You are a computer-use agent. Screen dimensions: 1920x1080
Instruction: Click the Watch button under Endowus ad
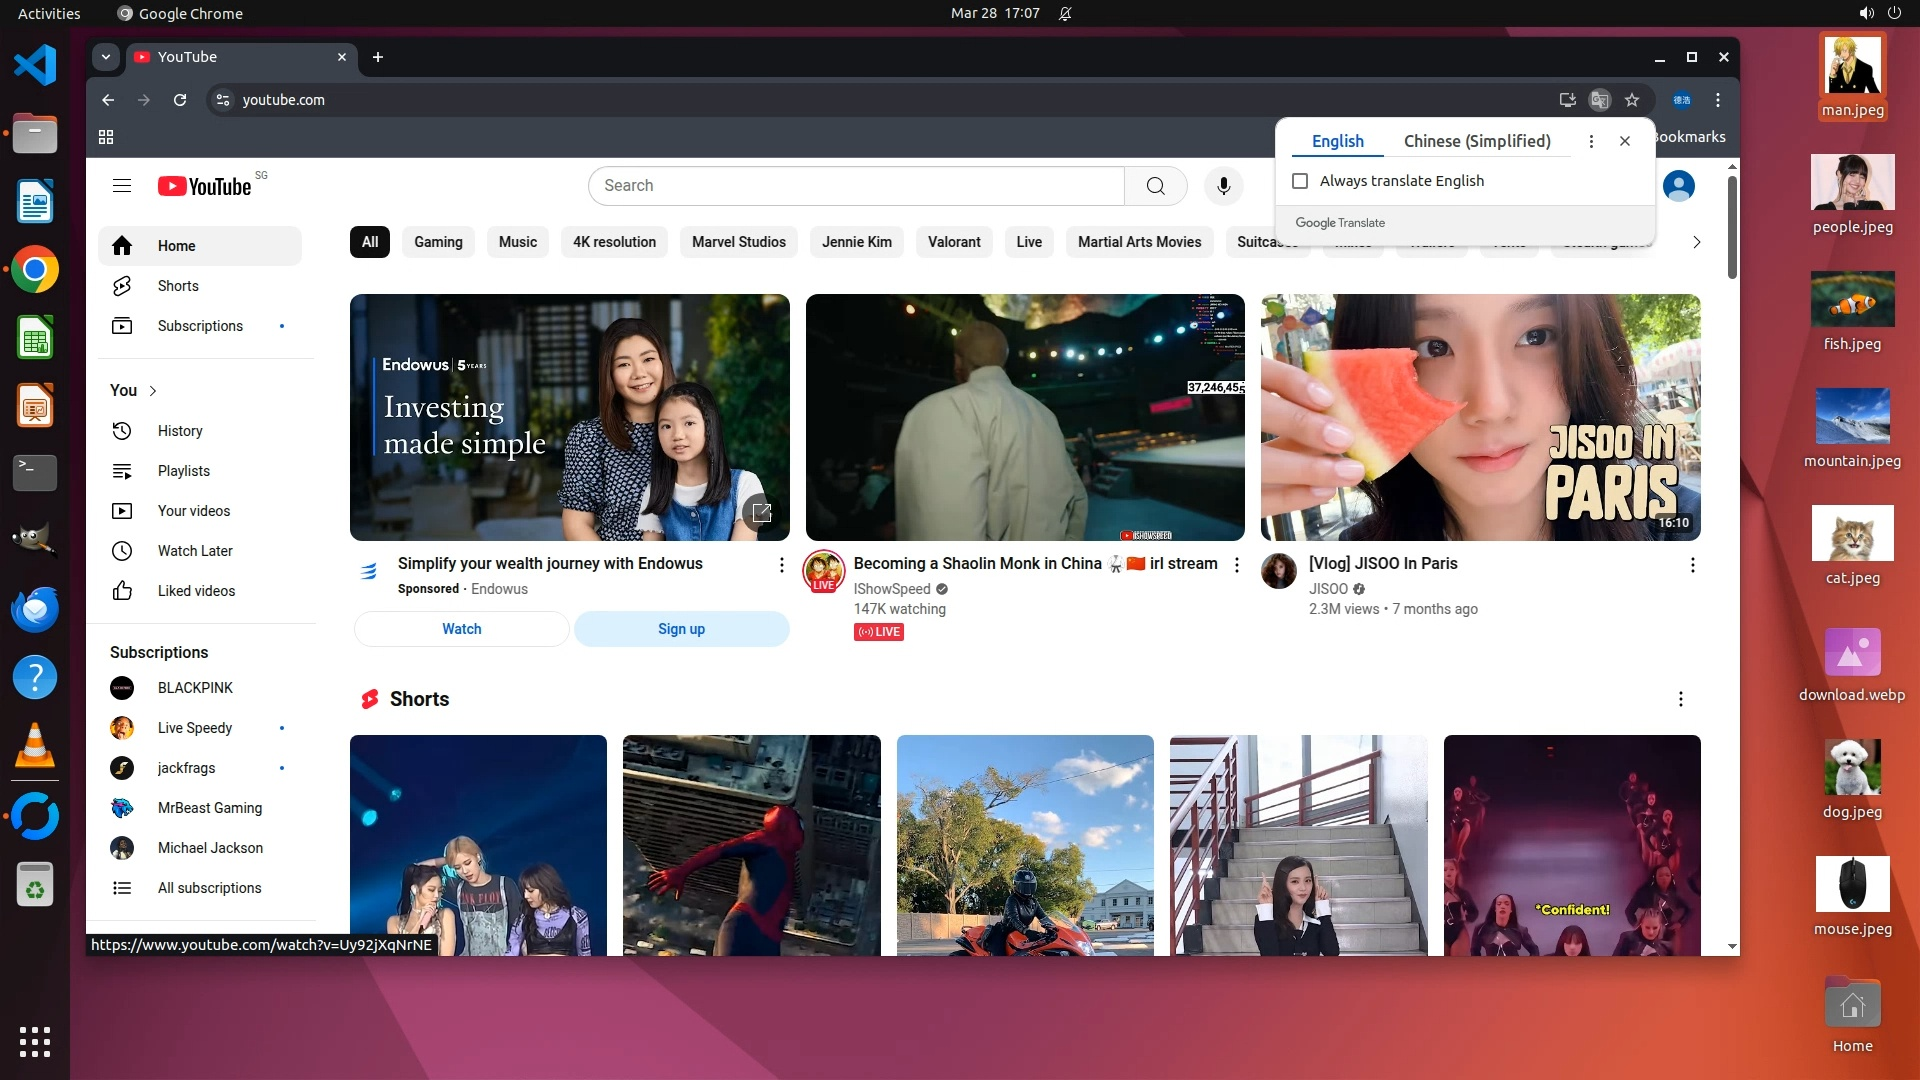[x=462, y=629]
